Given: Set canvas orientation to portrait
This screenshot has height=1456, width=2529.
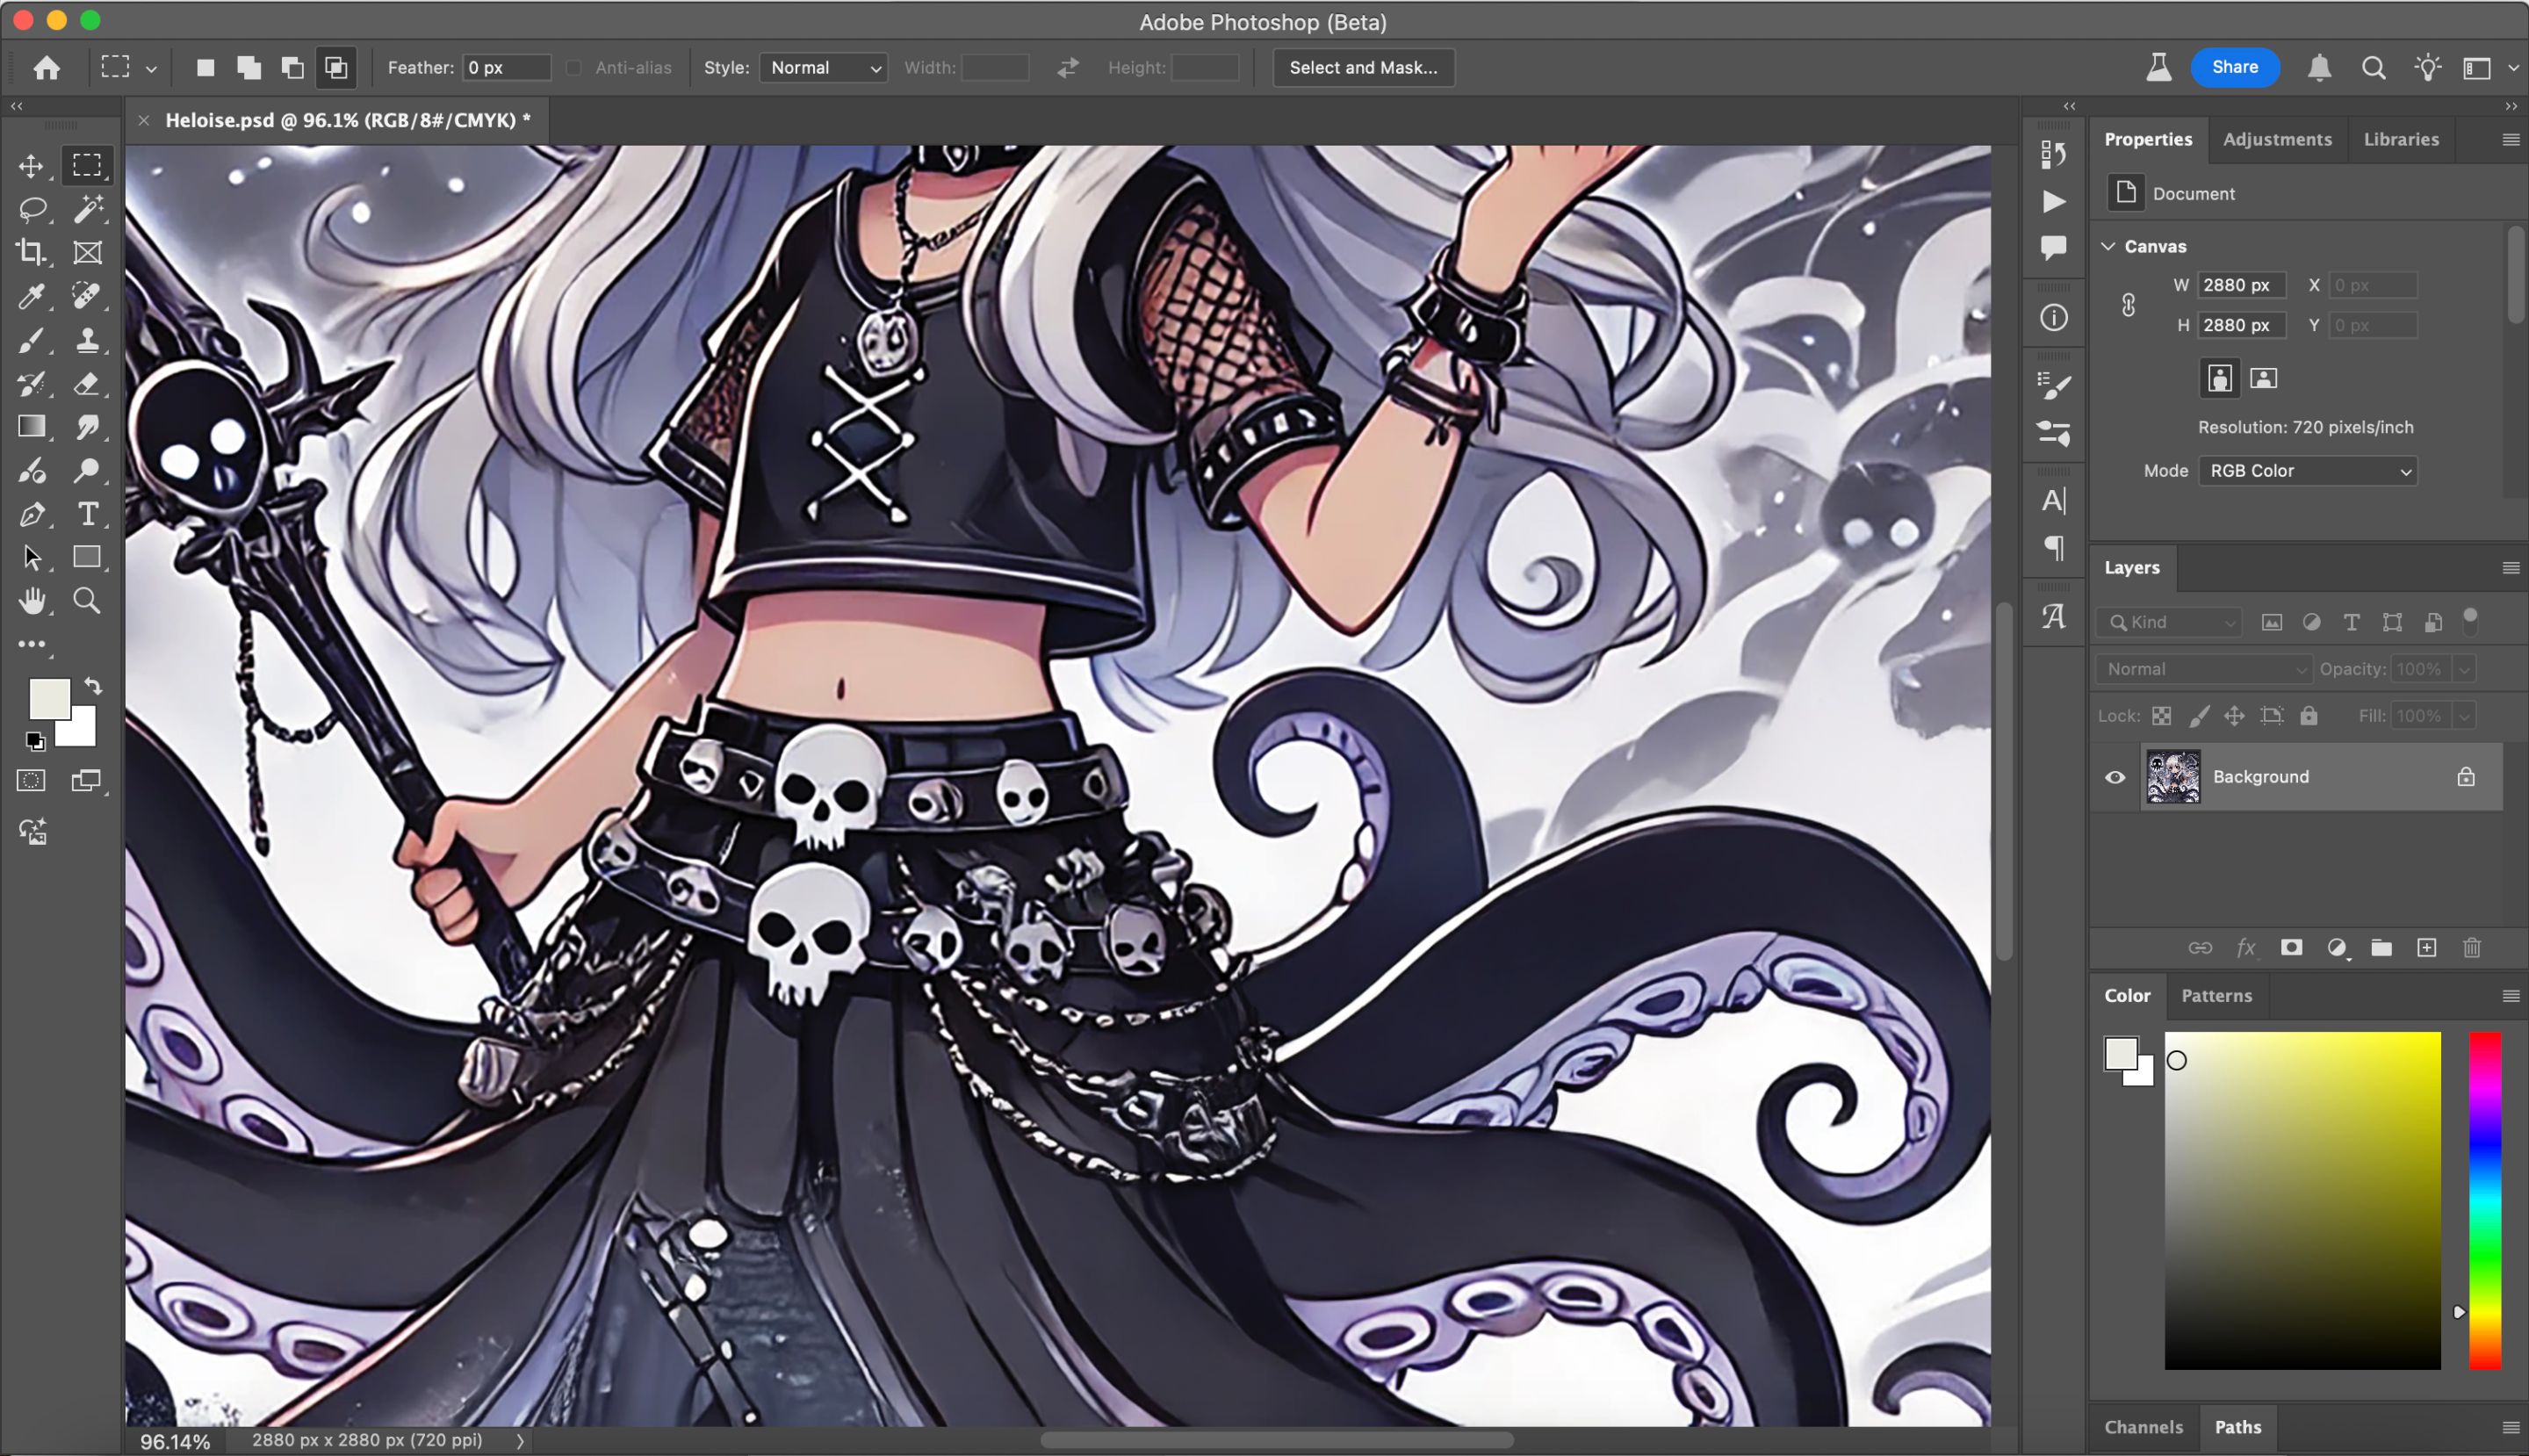Looking at the screenshot, I should point(2220,378).
